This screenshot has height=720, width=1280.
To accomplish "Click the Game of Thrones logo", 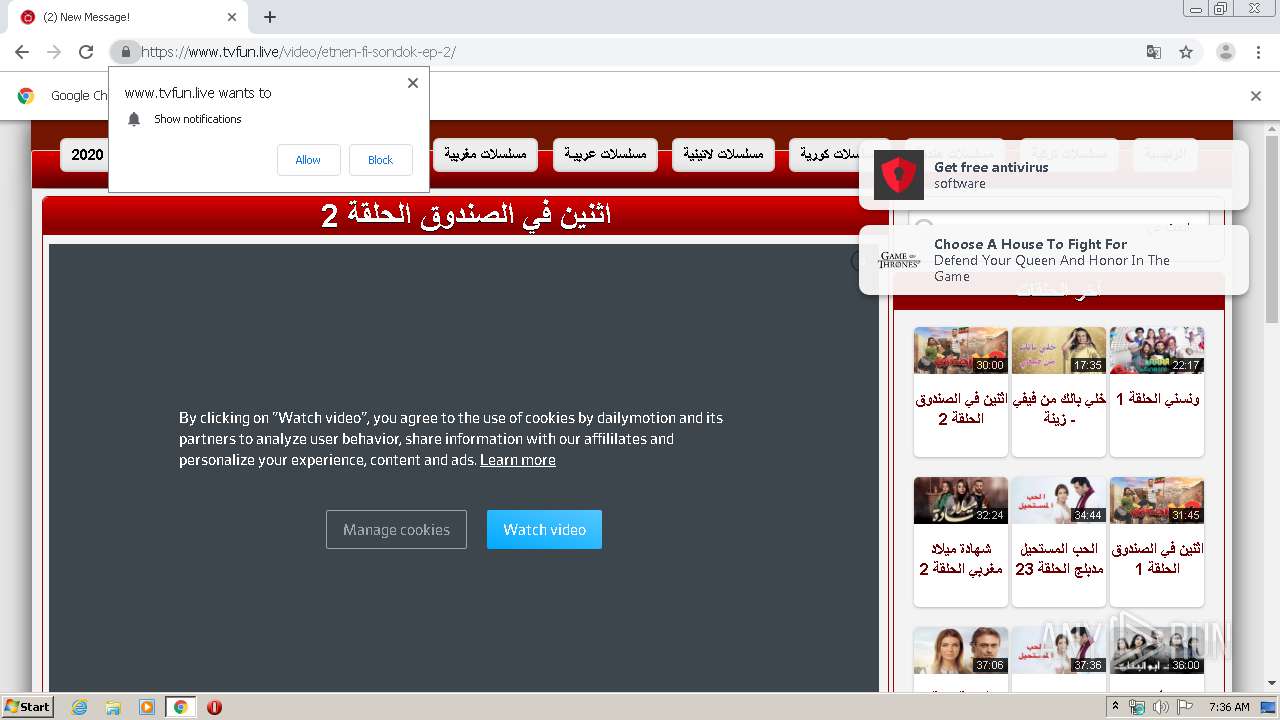I will tap(899, 260).
